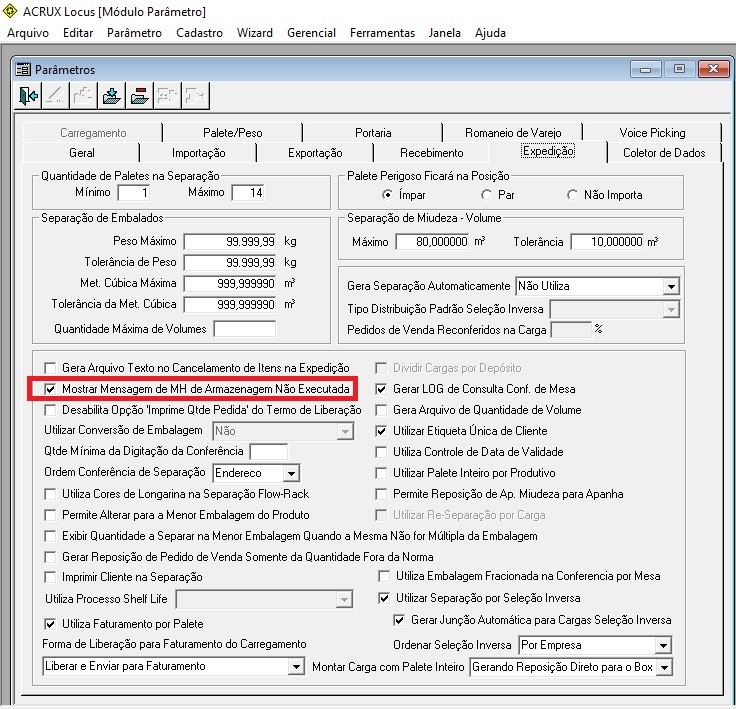Switch to the Voice Picking tab
This screenshot has height=709, width=736.
pyautogui.click(x=652, y=133)
